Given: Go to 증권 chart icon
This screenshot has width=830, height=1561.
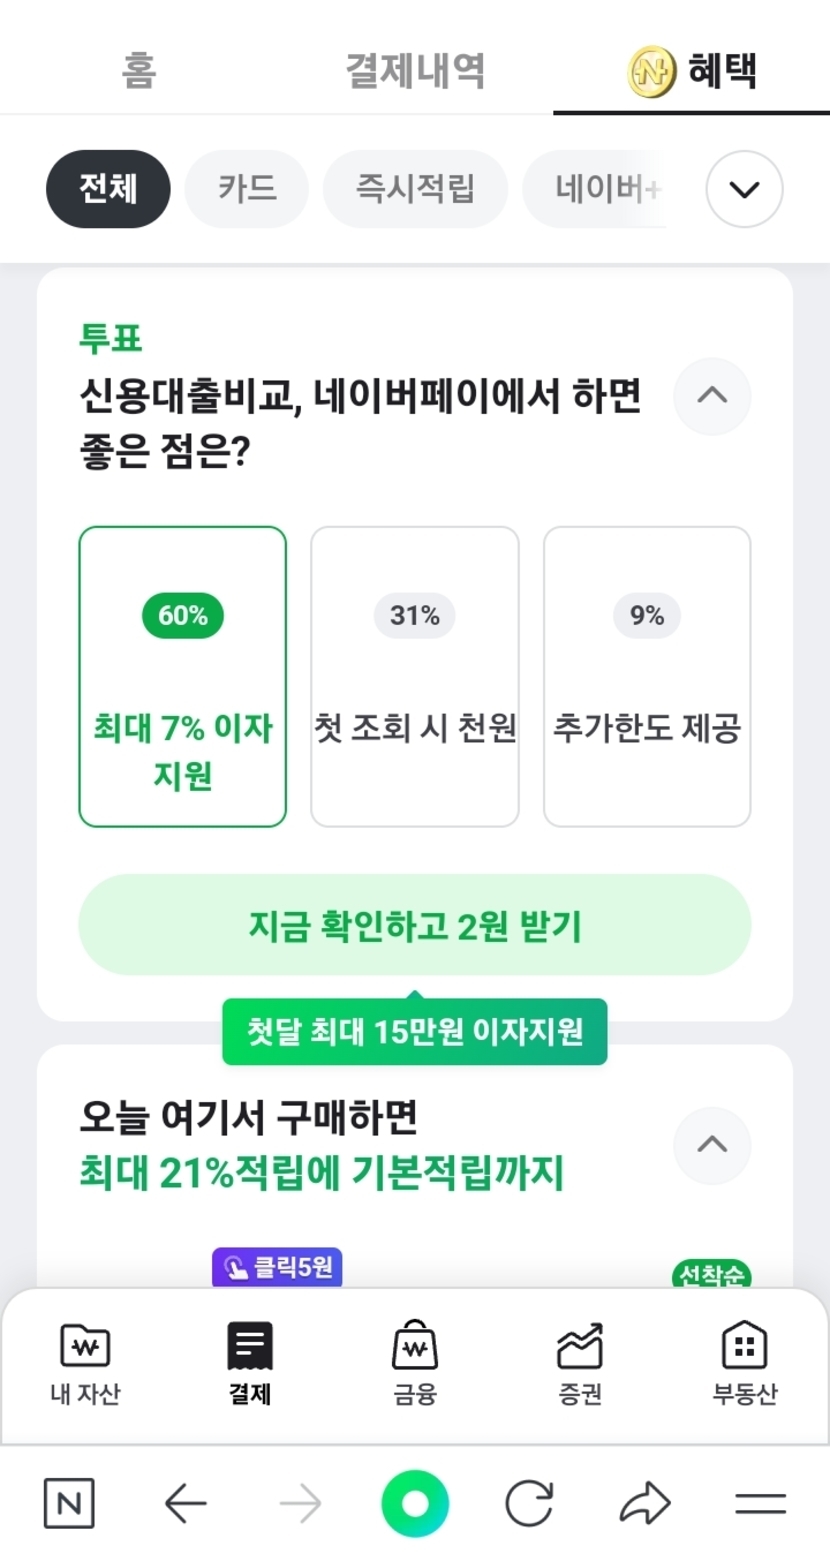Looking at the screenshot, I should (580, 1346).
